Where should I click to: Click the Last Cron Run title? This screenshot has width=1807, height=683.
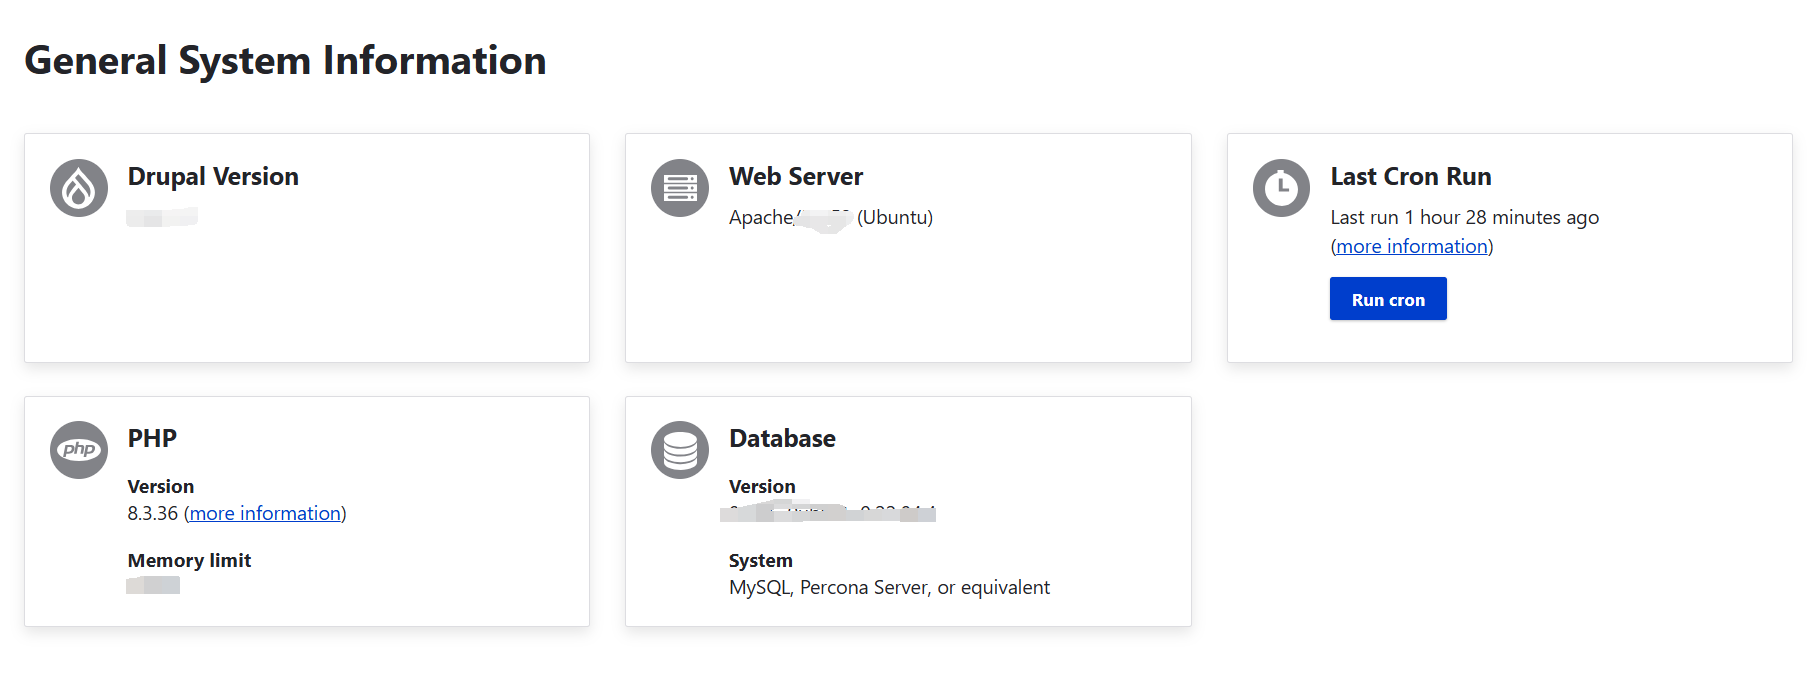click(1411, 177)
